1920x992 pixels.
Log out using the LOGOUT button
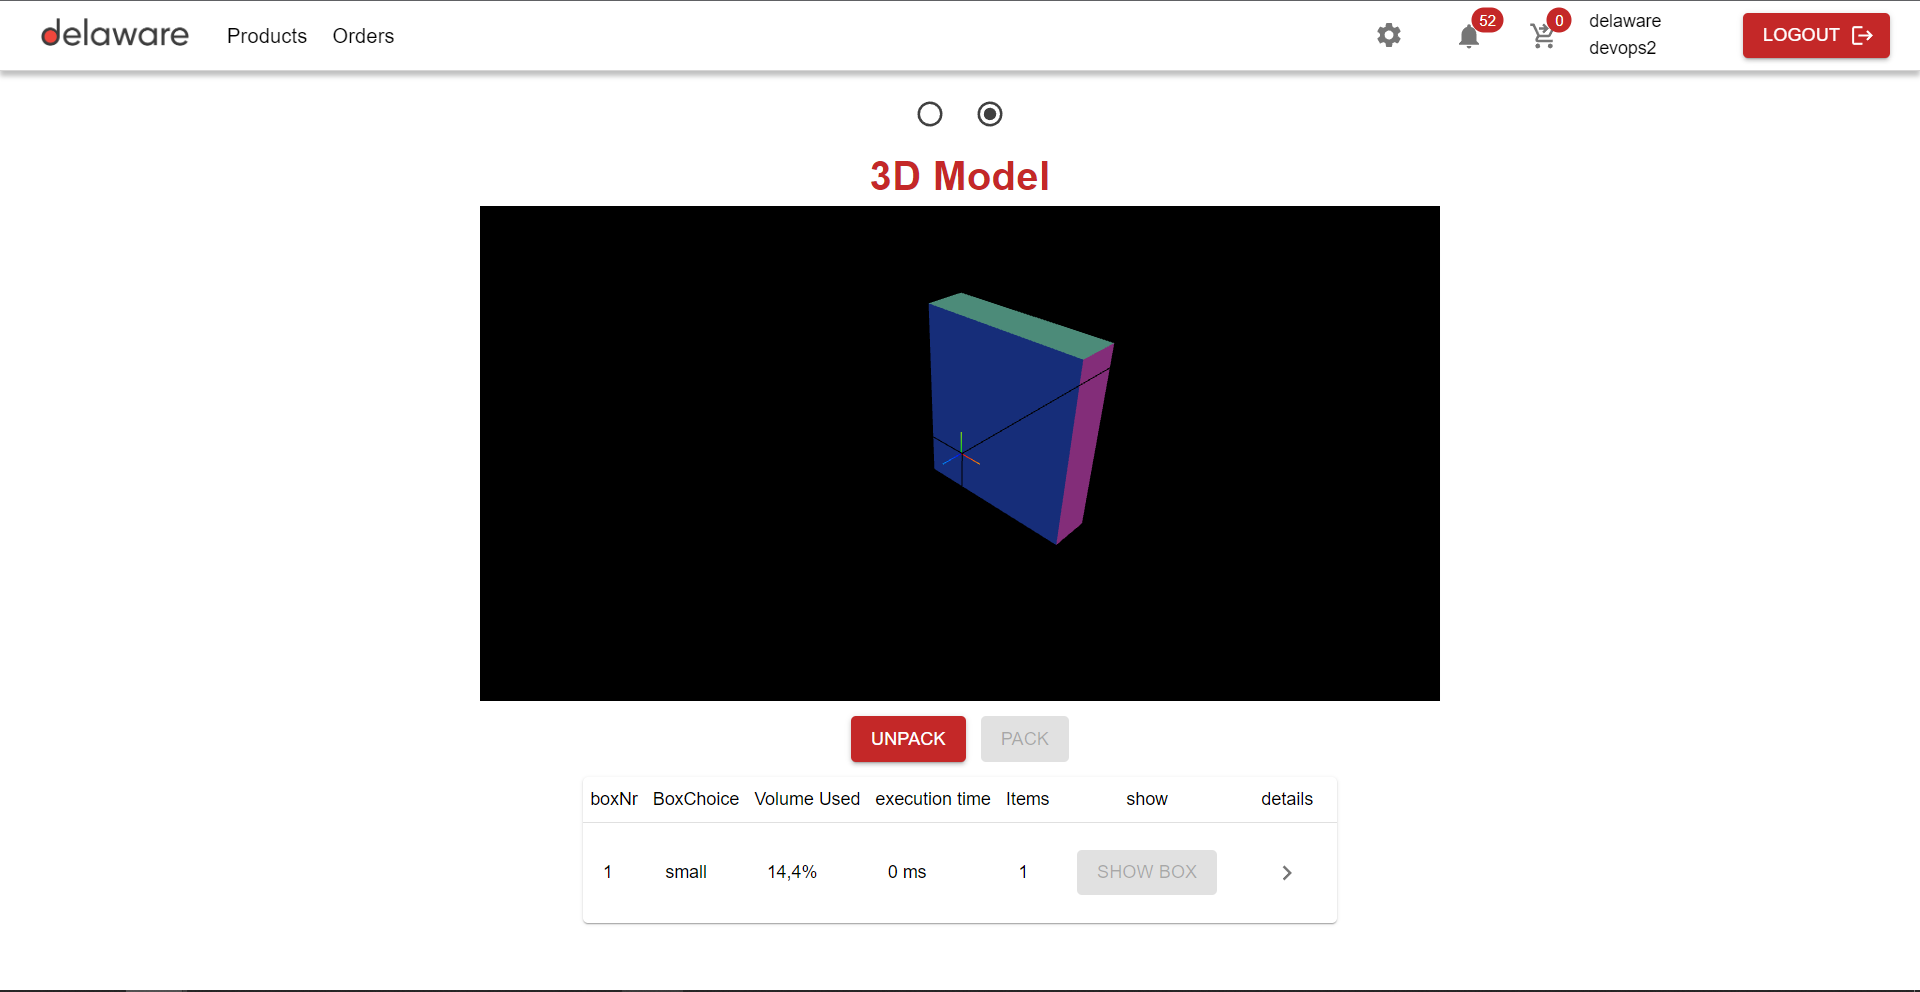(1815, 36)
